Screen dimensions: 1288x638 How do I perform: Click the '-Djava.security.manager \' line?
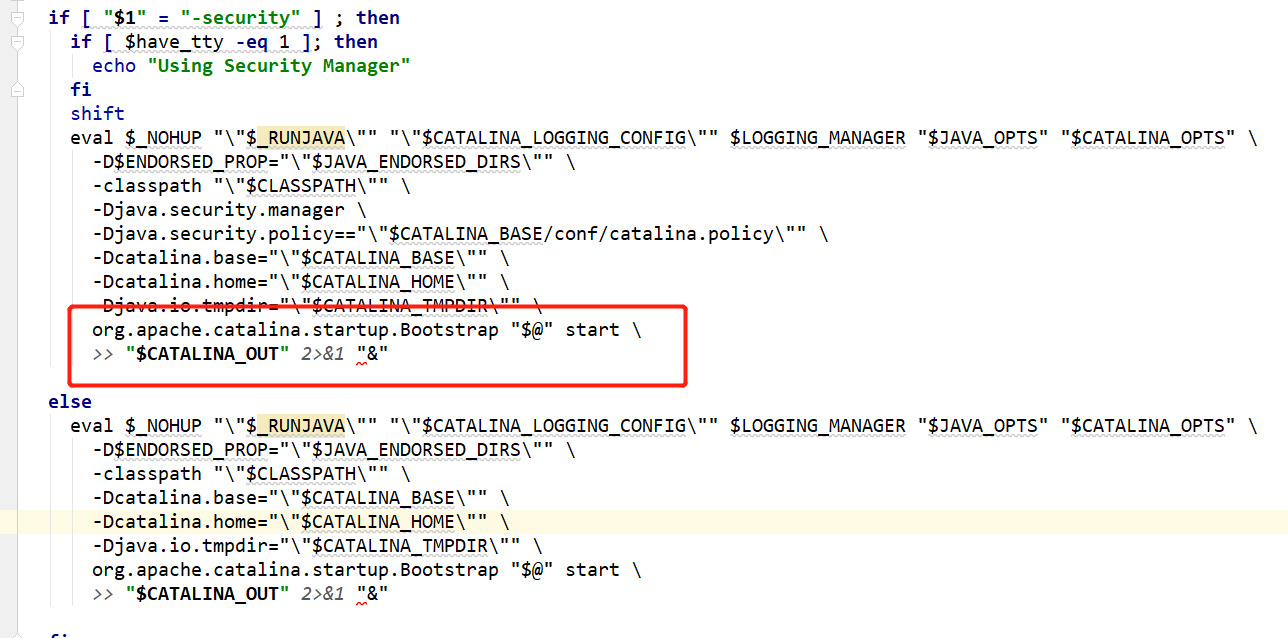click(229, 210)
